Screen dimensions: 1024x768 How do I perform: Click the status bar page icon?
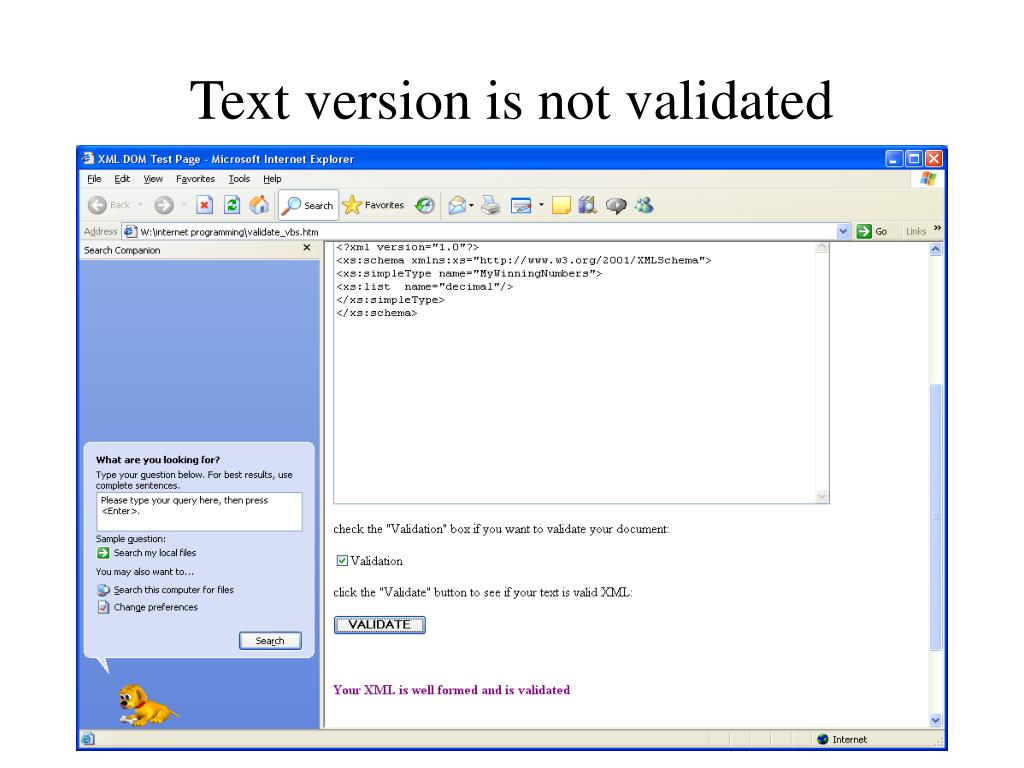88,739
